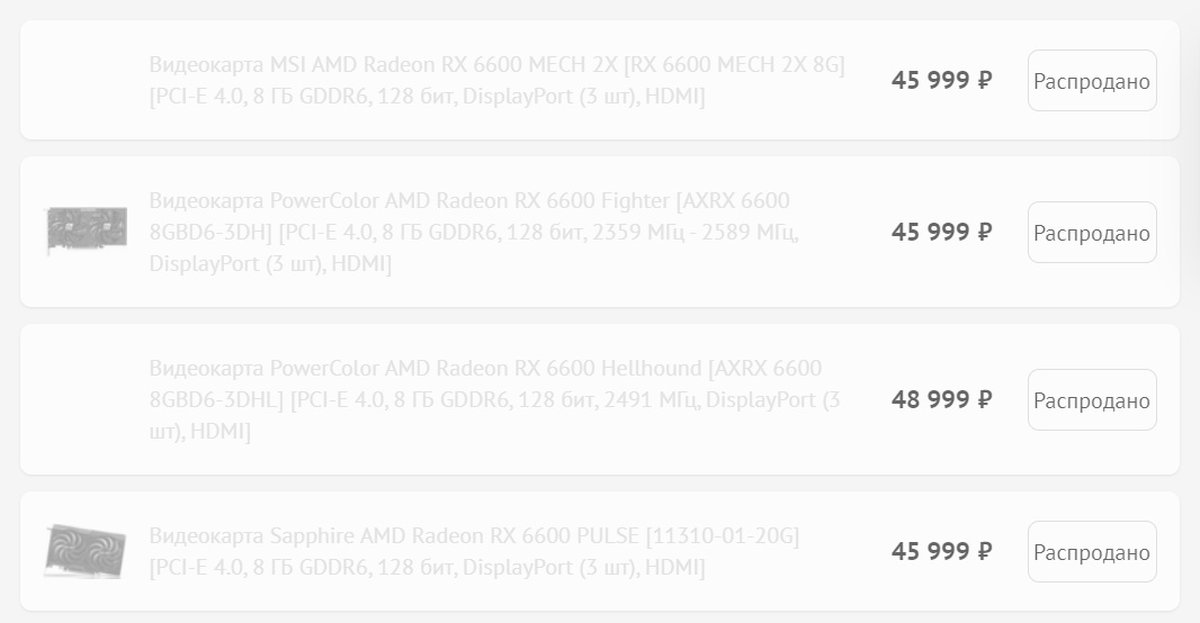Screen dimensions: 1200x623
Task: Open the PowerColor RX 6600 Fighter thumbnail
Action: pos(87,231)
